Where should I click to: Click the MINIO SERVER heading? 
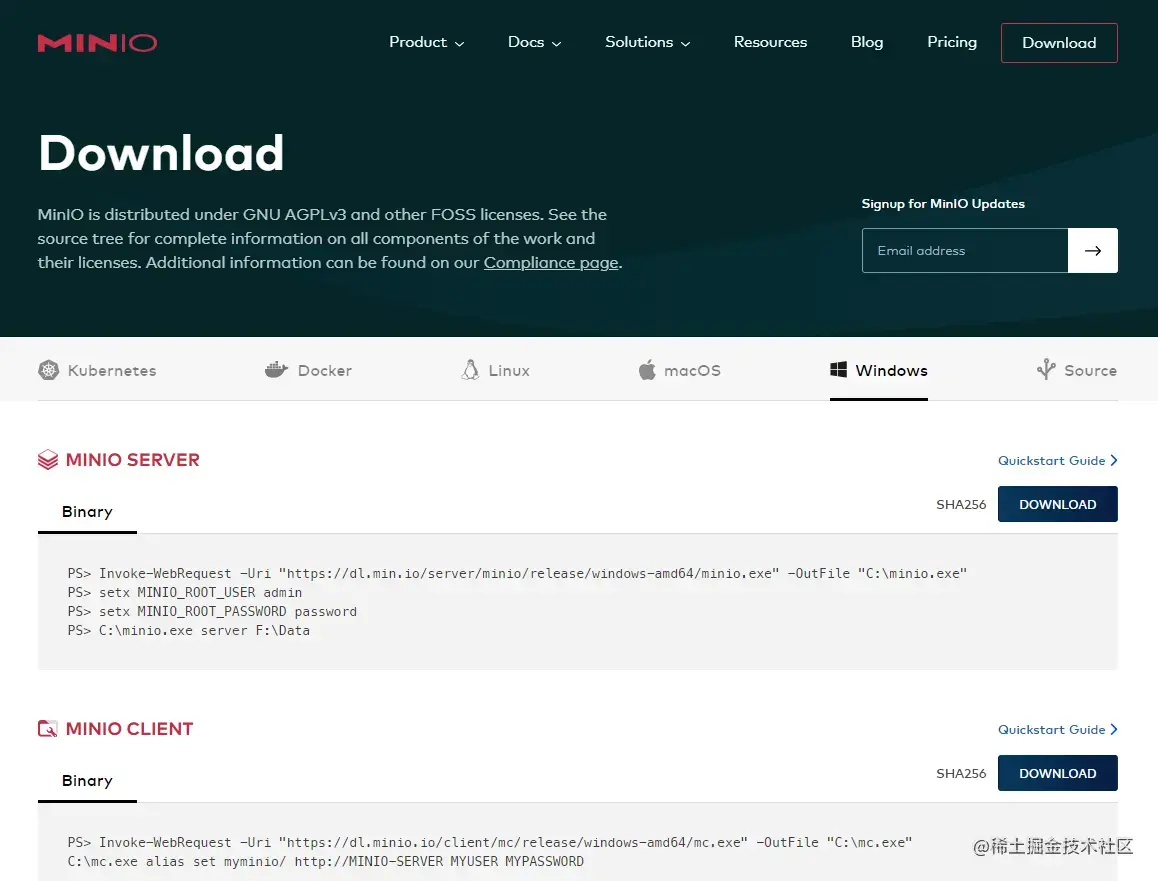point(133,460)
